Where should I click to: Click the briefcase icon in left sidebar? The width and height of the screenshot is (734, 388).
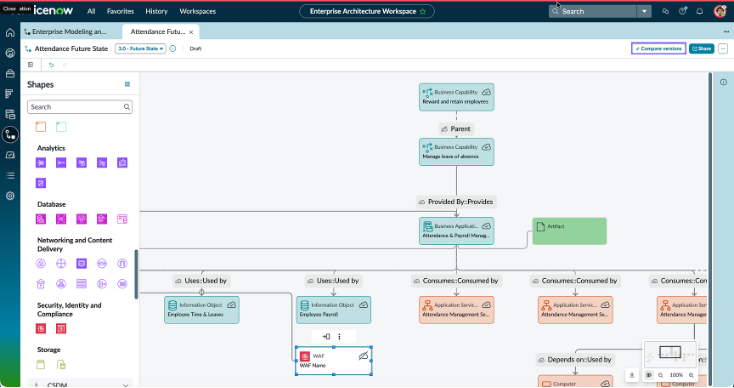click(x=10, y=73)
